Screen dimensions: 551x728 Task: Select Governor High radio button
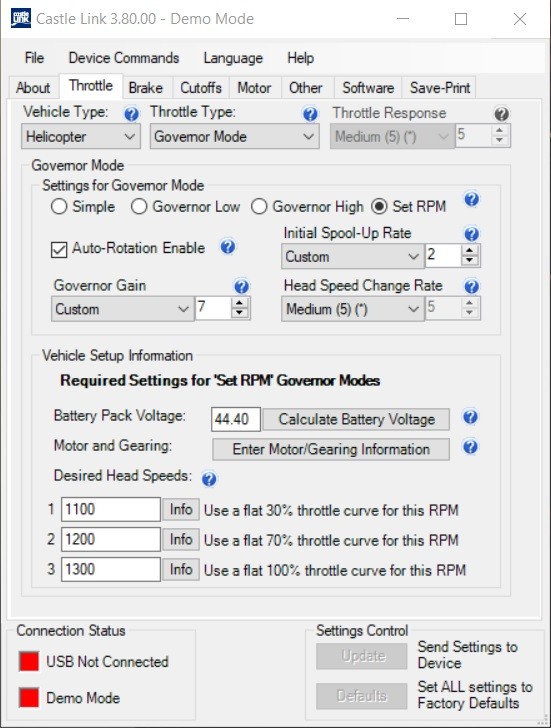point(259,207)
